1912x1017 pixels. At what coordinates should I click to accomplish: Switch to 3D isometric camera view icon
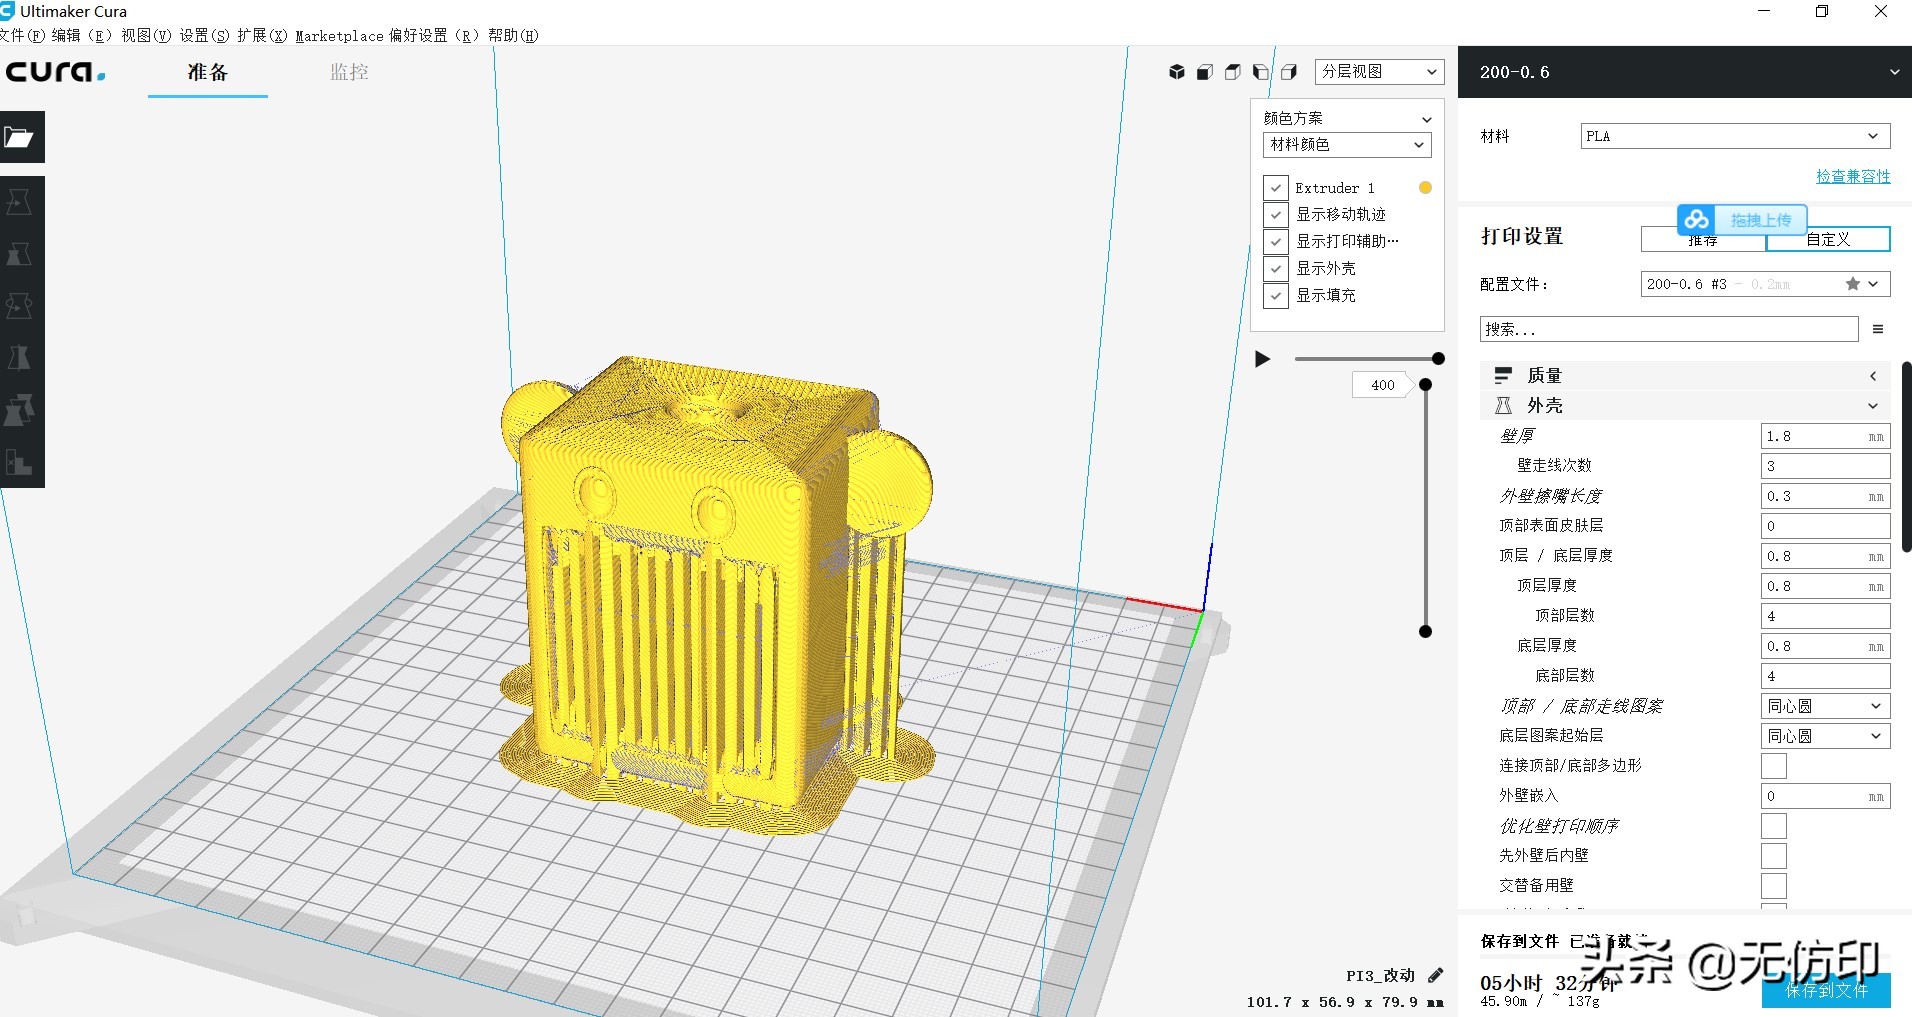1177,72
